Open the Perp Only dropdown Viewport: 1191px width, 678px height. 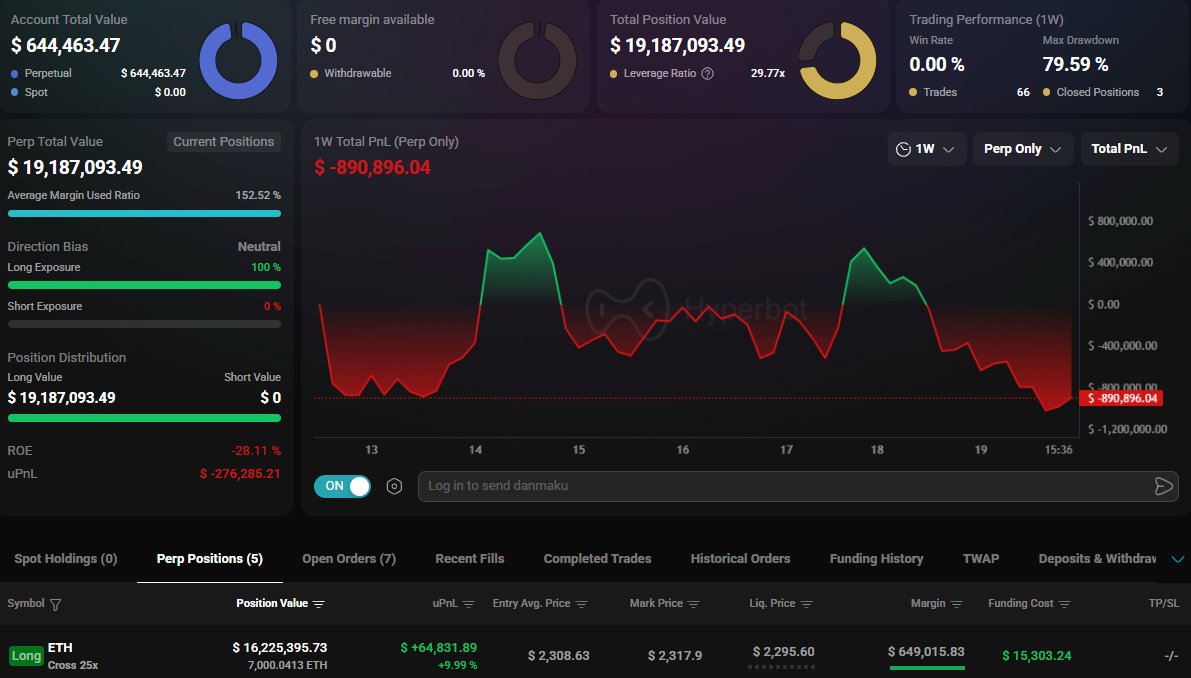1022,148
